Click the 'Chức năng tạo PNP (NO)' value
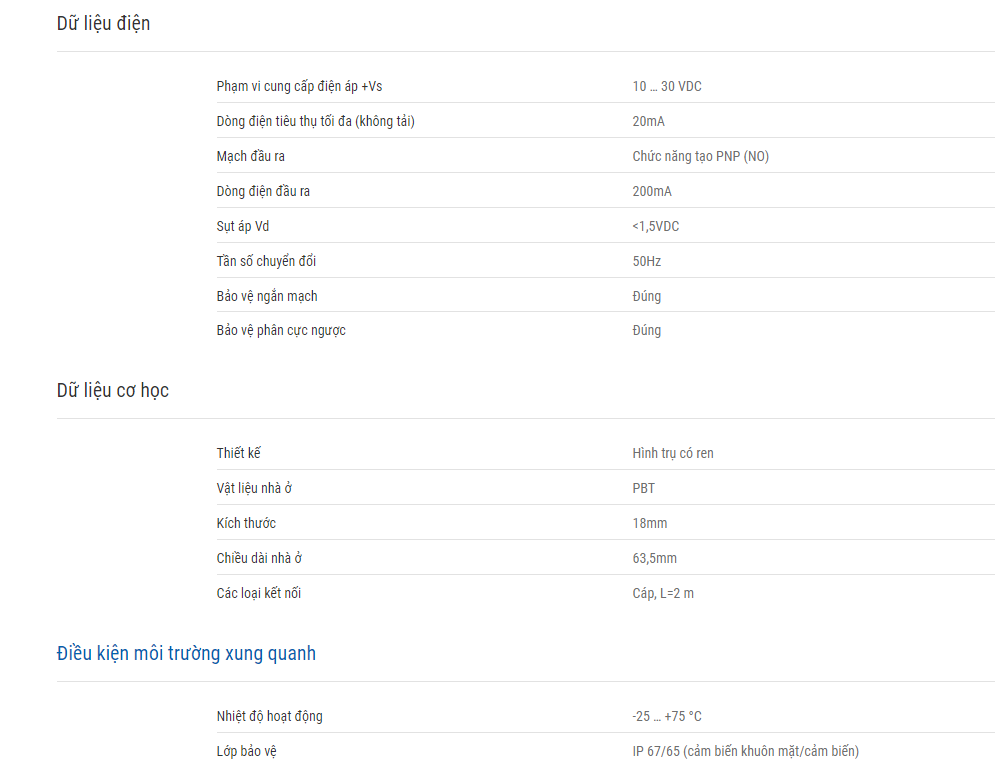The image size is (995, 779). tap(700, 156)
